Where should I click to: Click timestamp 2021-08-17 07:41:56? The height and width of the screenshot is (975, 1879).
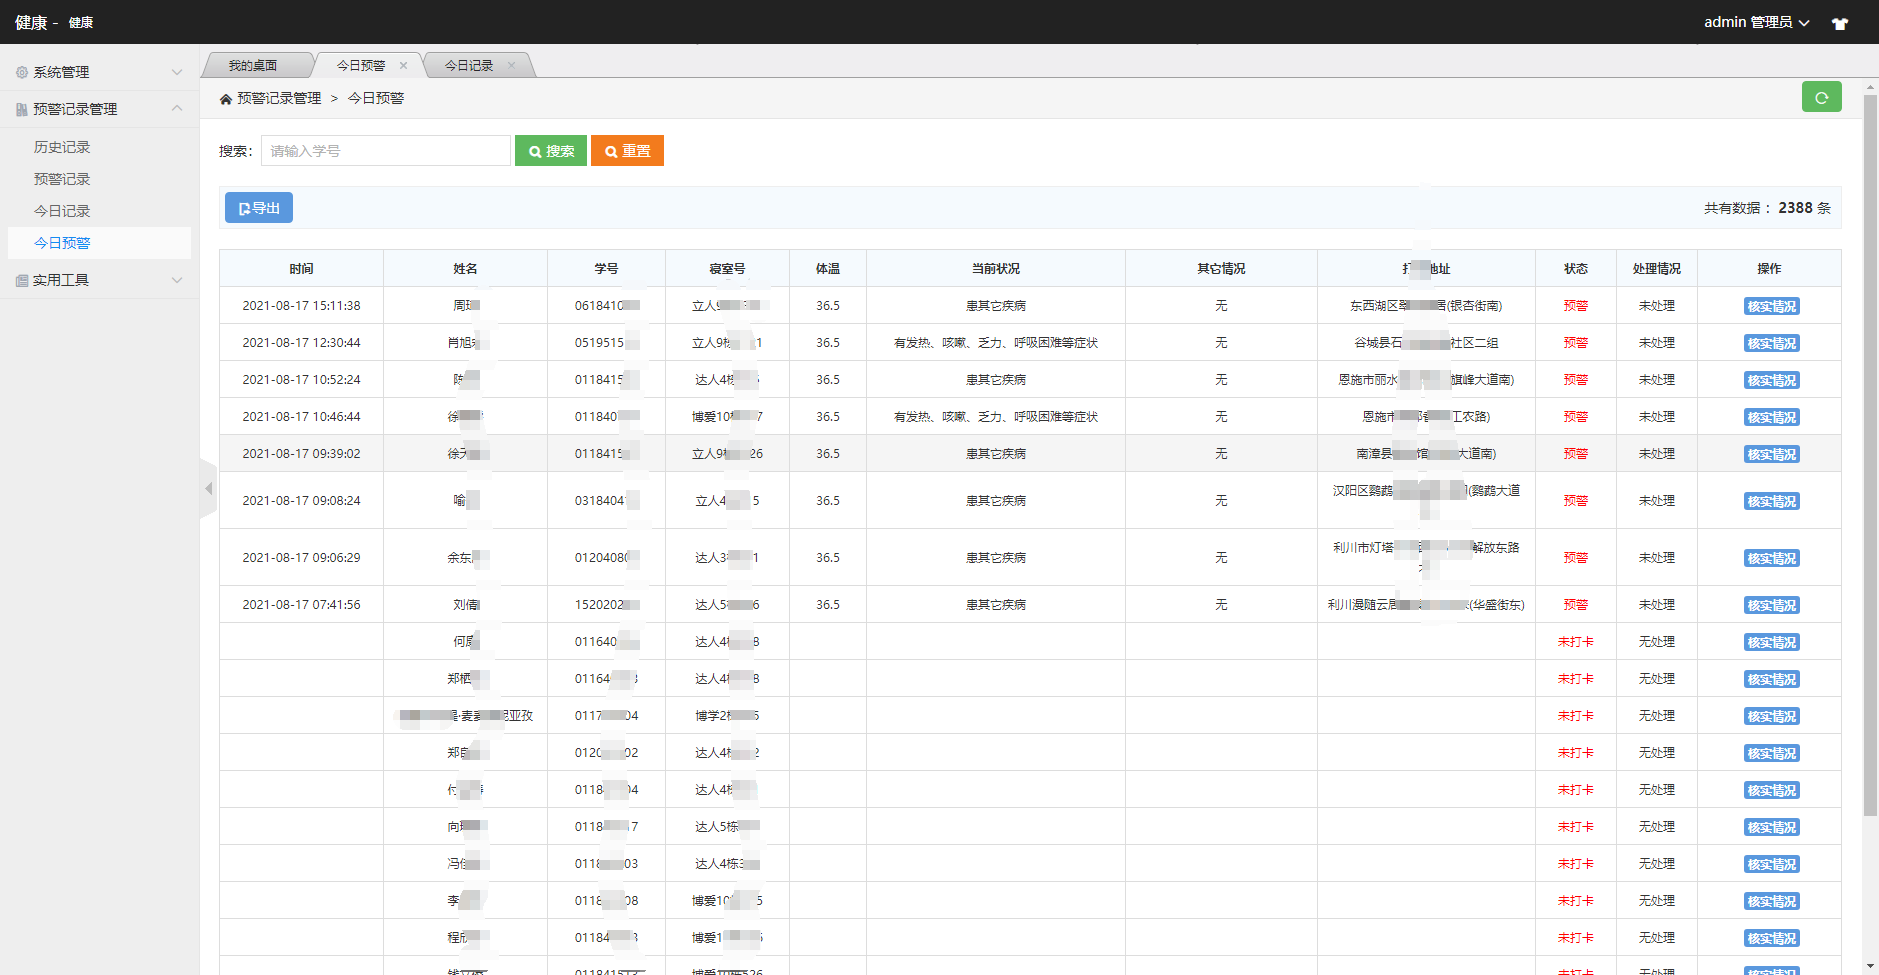point(301,605)
